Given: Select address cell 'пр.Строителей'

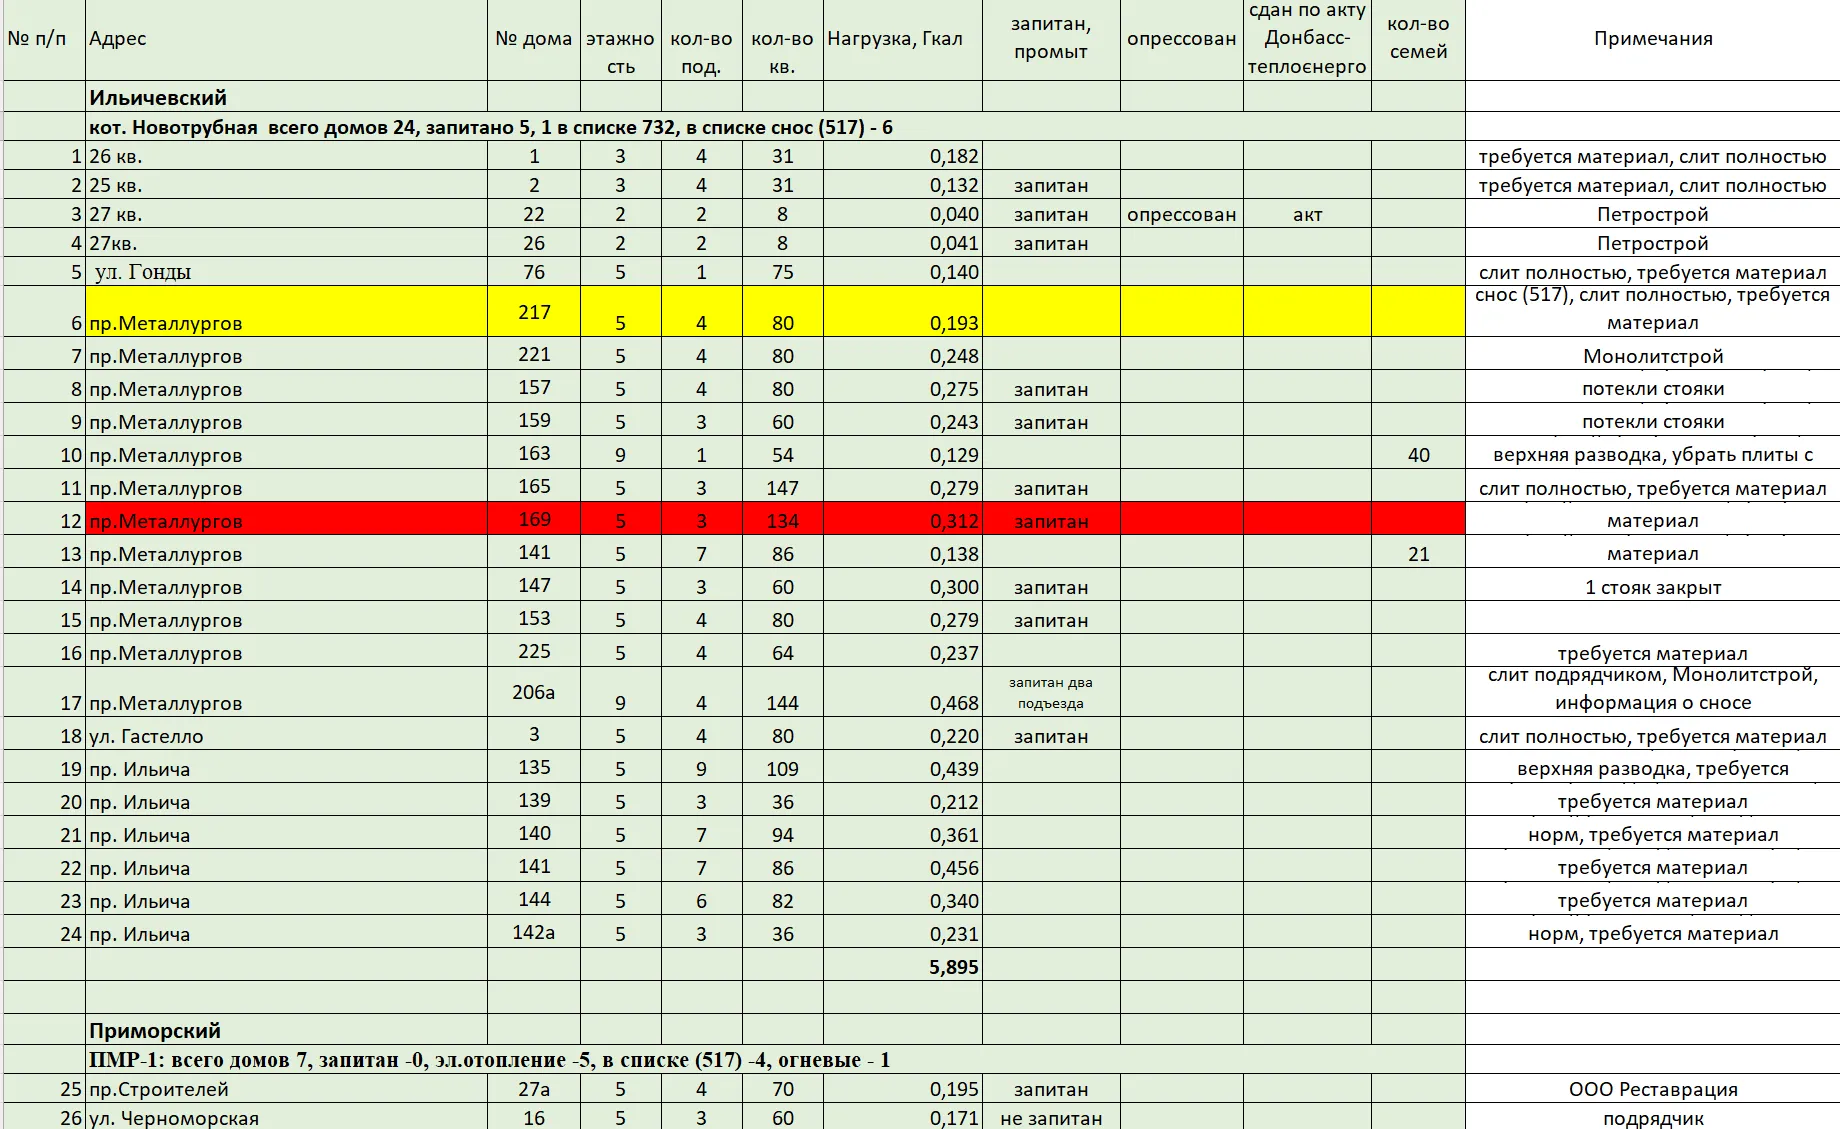Looking at the screenshot, I should click(x=286, y=1089).
